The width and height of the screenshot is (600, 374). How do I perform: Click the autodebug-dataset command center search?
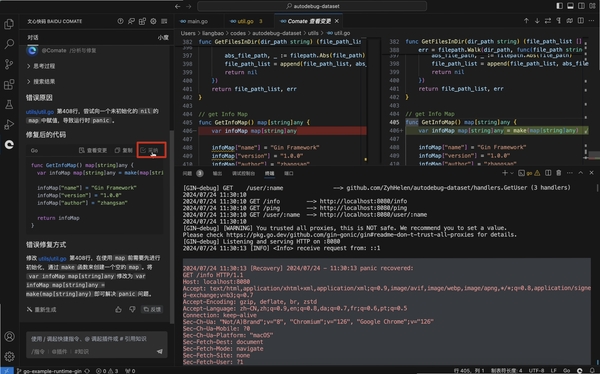click(312, 6)
